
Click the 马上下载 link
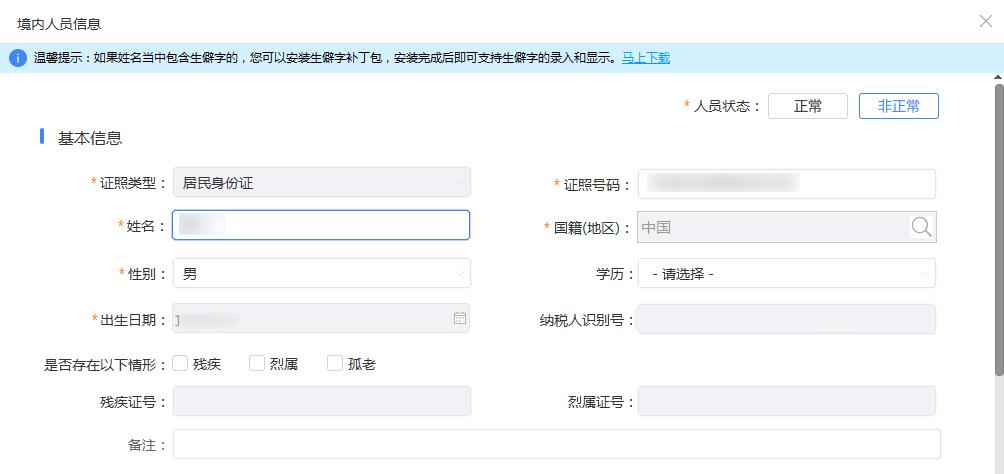646,58
